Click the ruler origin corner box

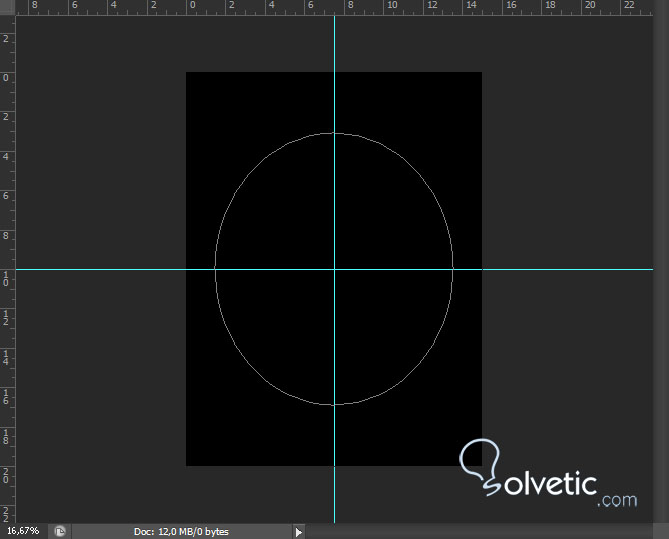(x=8, y=8)
